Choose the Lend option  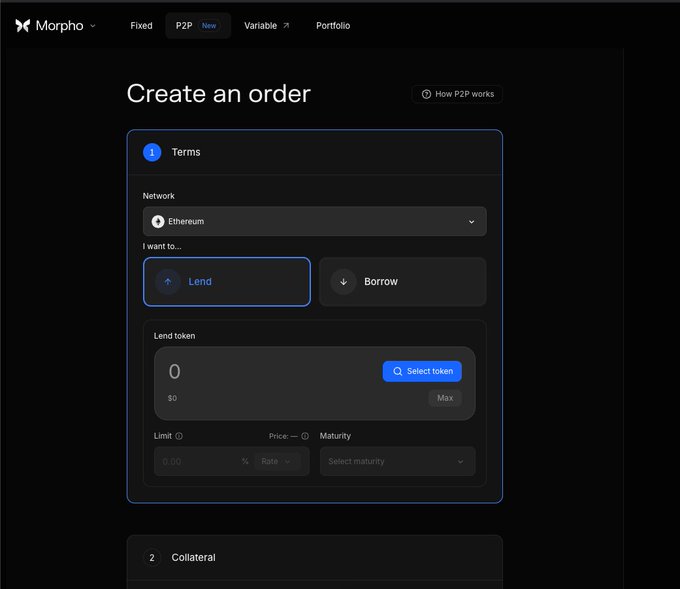(x=227, y=281)
